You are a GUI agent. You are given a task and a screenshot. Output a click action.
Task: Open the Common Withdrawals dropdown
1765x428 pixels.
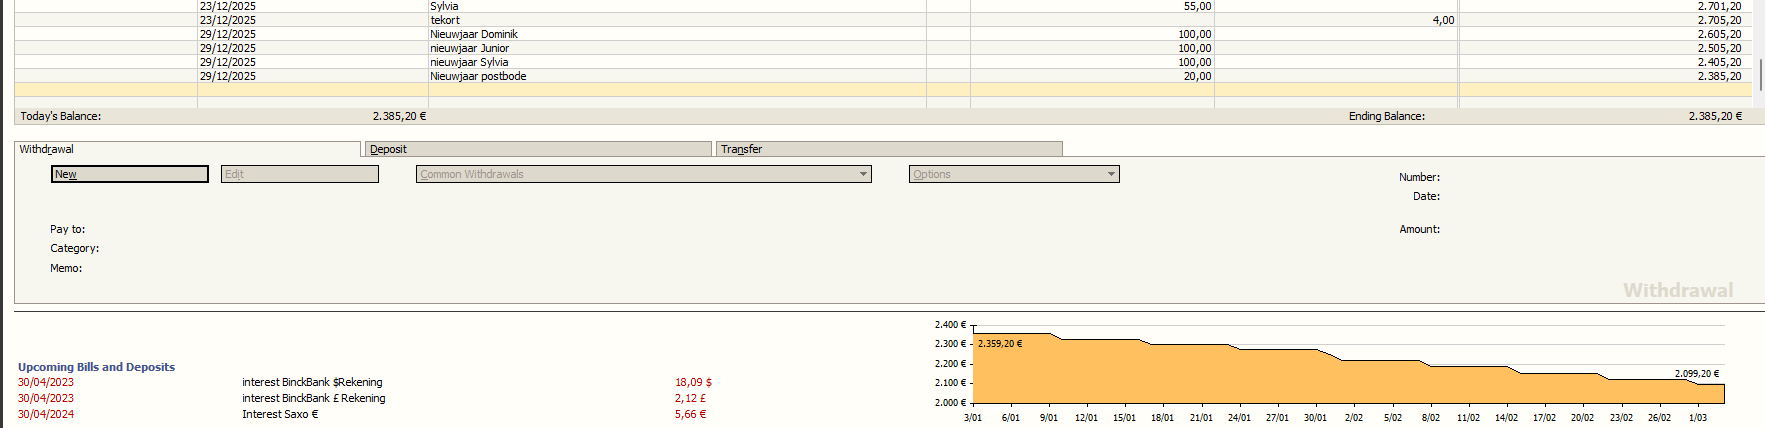tap(644, 174)
